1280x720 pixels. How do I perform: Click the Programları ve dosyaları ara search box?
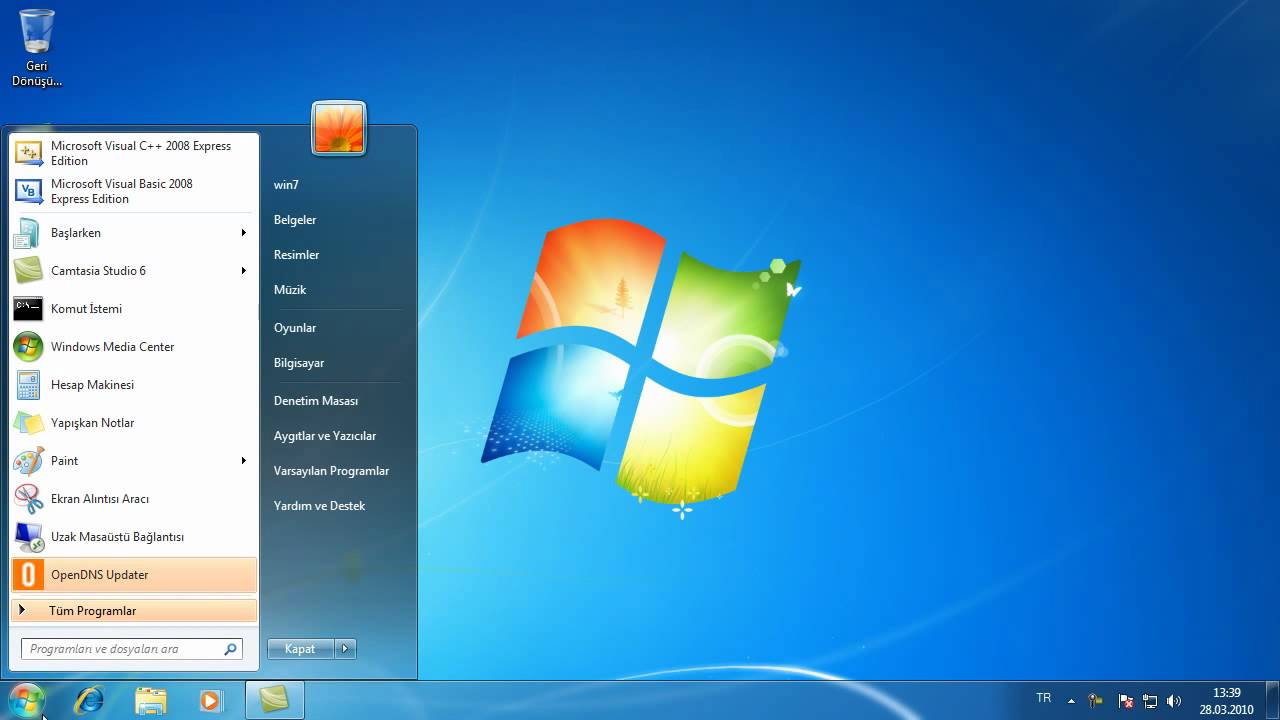(131, 649)
